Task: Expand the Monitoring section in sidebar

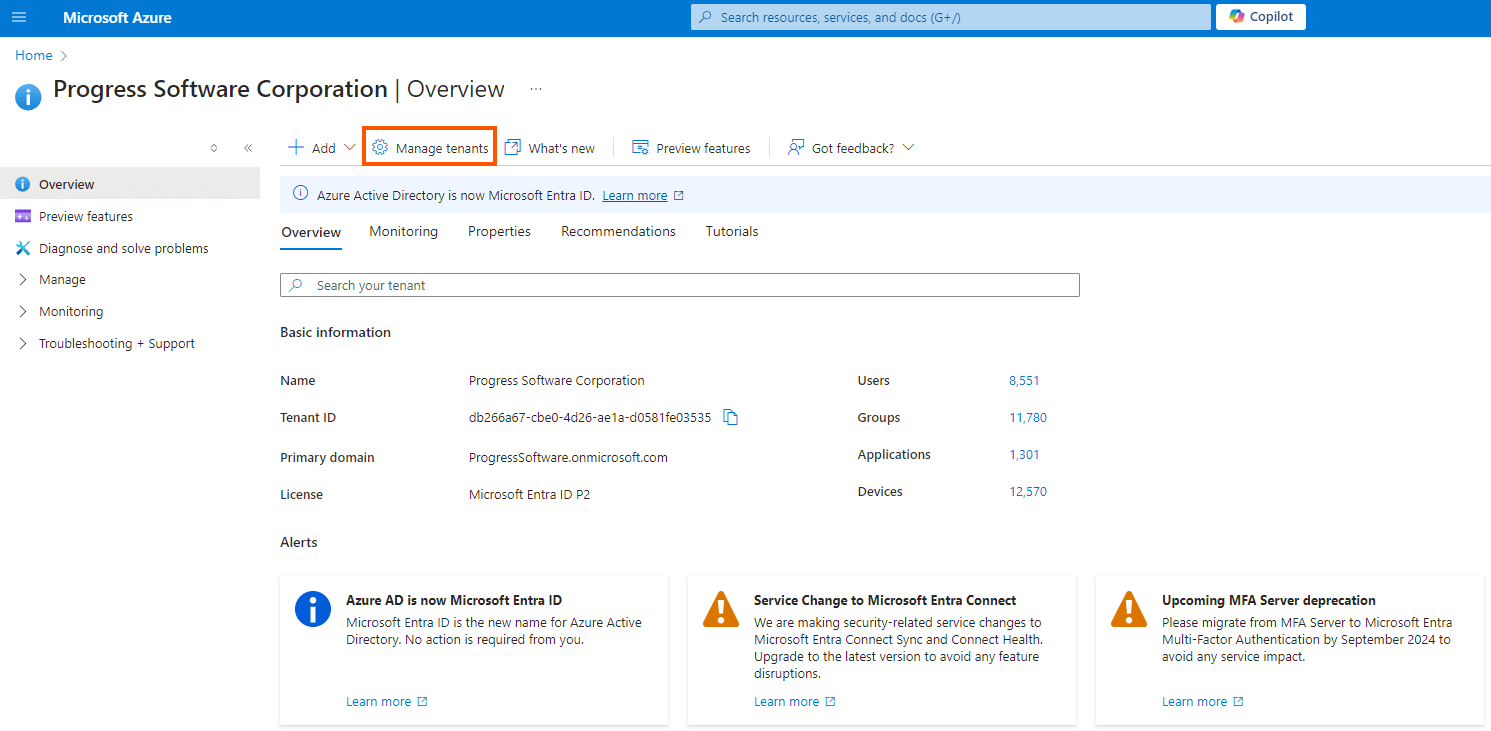Action: [23, 312]
